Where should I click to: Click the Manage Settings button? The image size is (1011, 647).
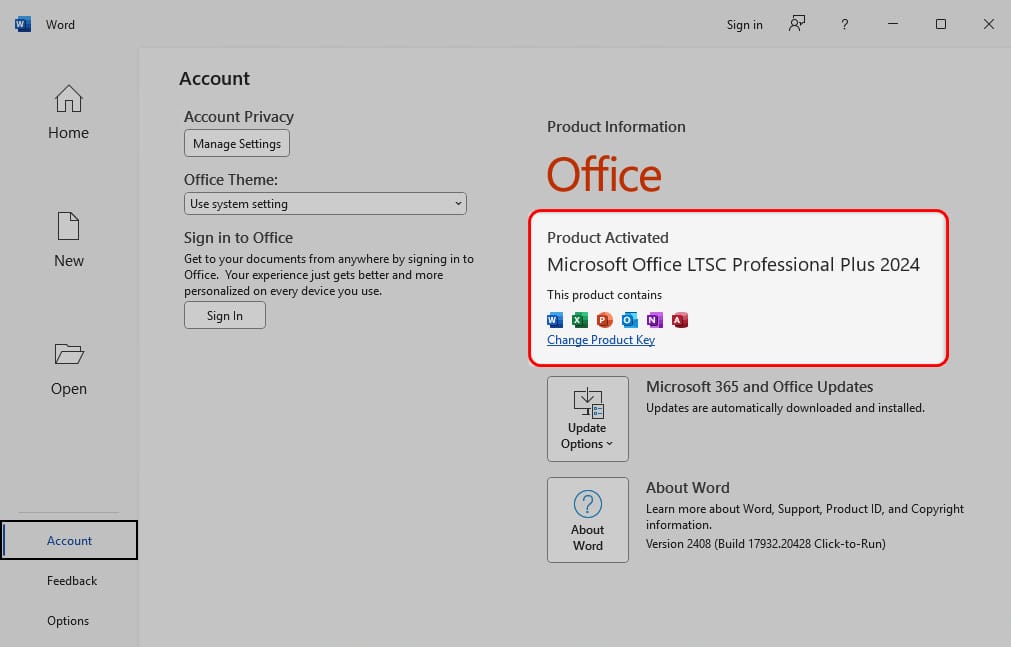pos(237,143)
